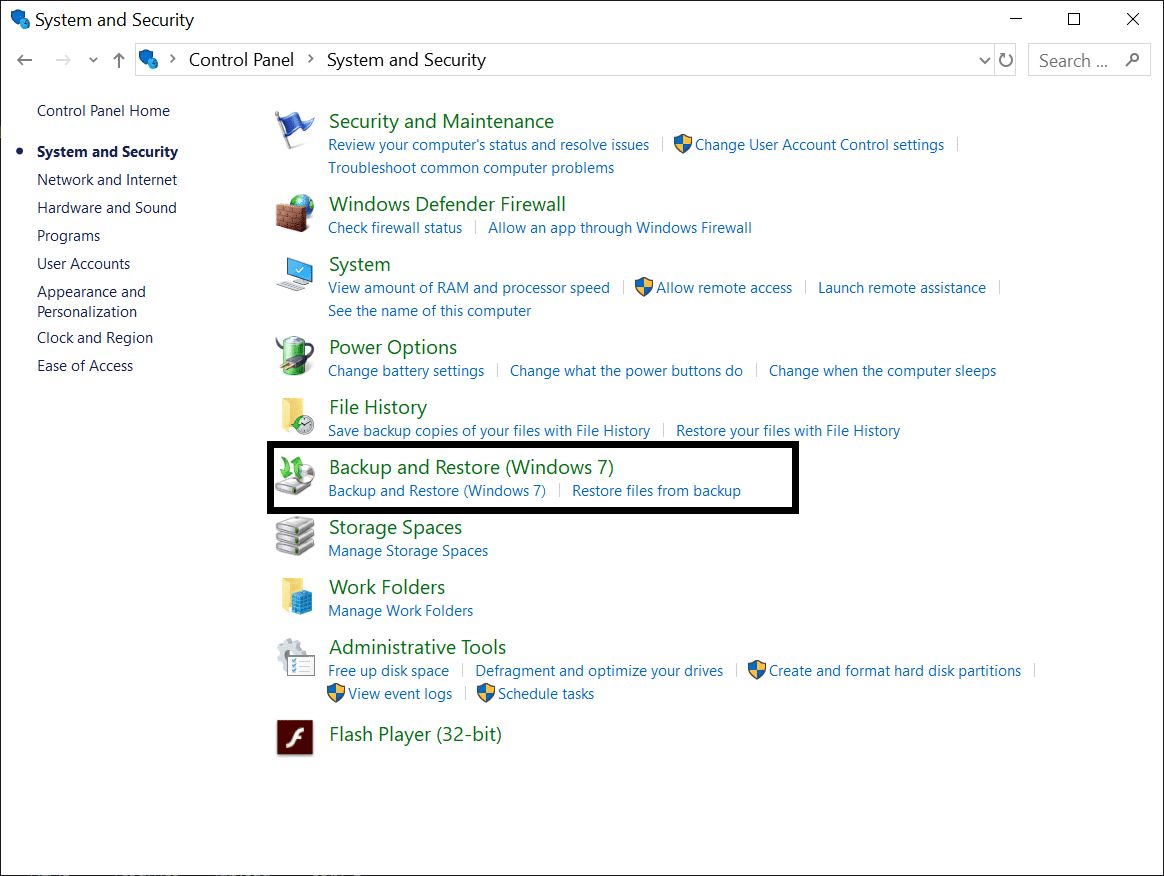Image resolution: width=1164 pixels, height=876 pixels.
Task: Open Change User Account Control settings
Action: coord(818,144)
